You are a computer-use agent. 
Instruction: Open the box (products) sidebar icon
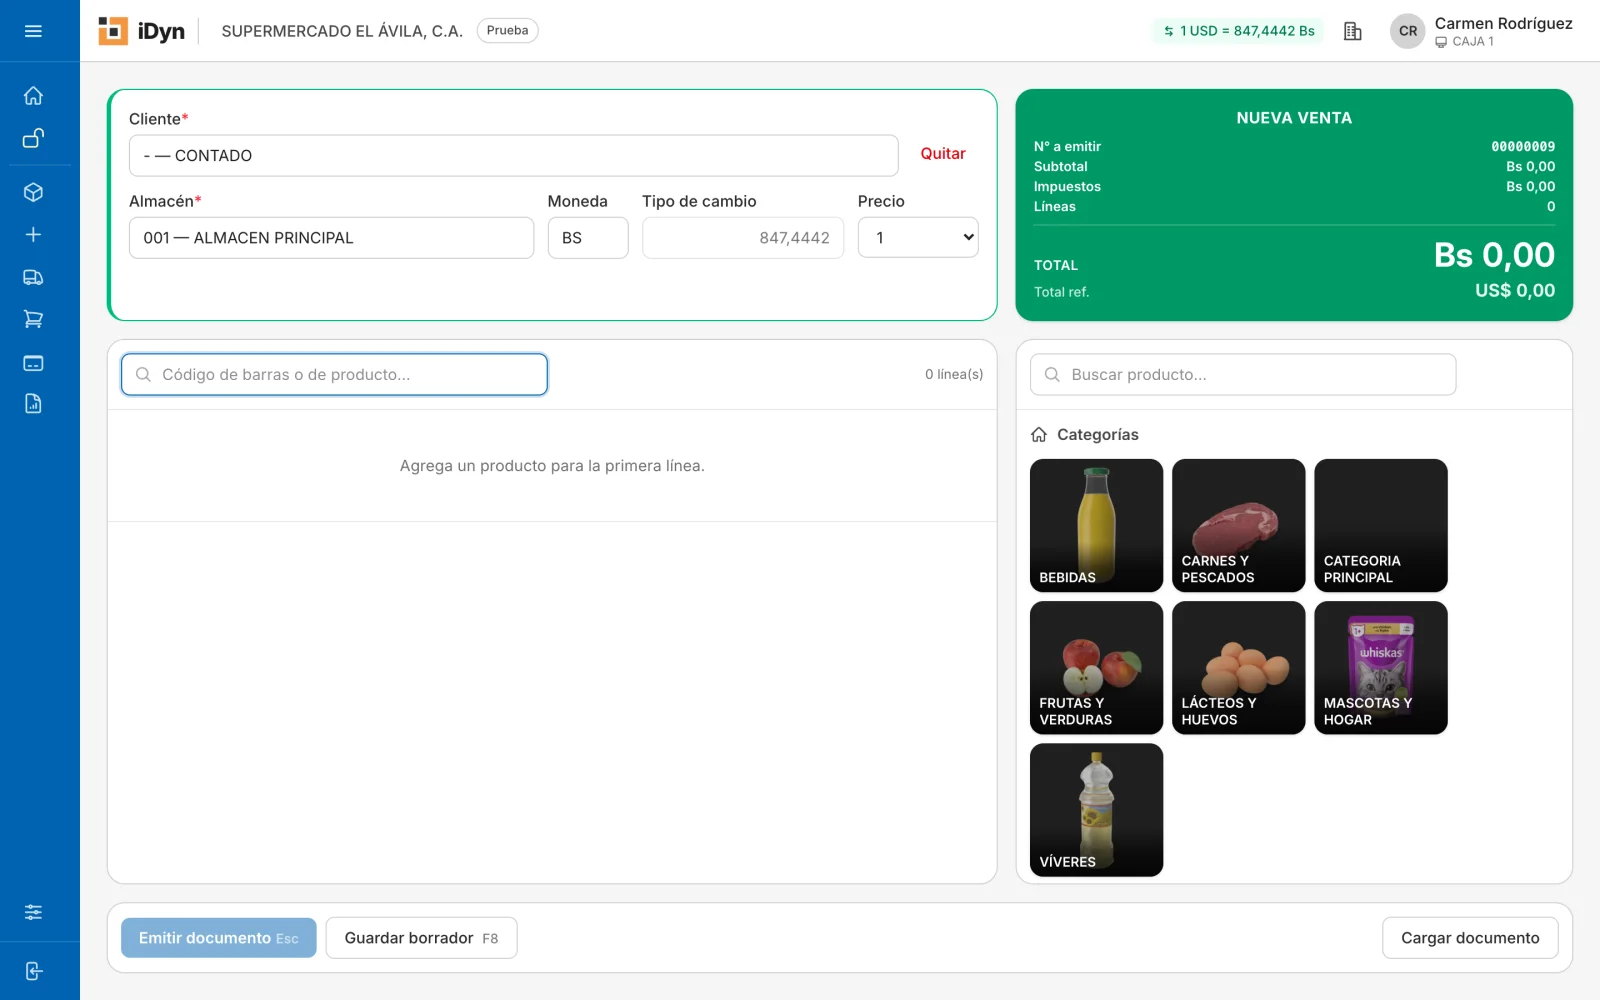33,192
